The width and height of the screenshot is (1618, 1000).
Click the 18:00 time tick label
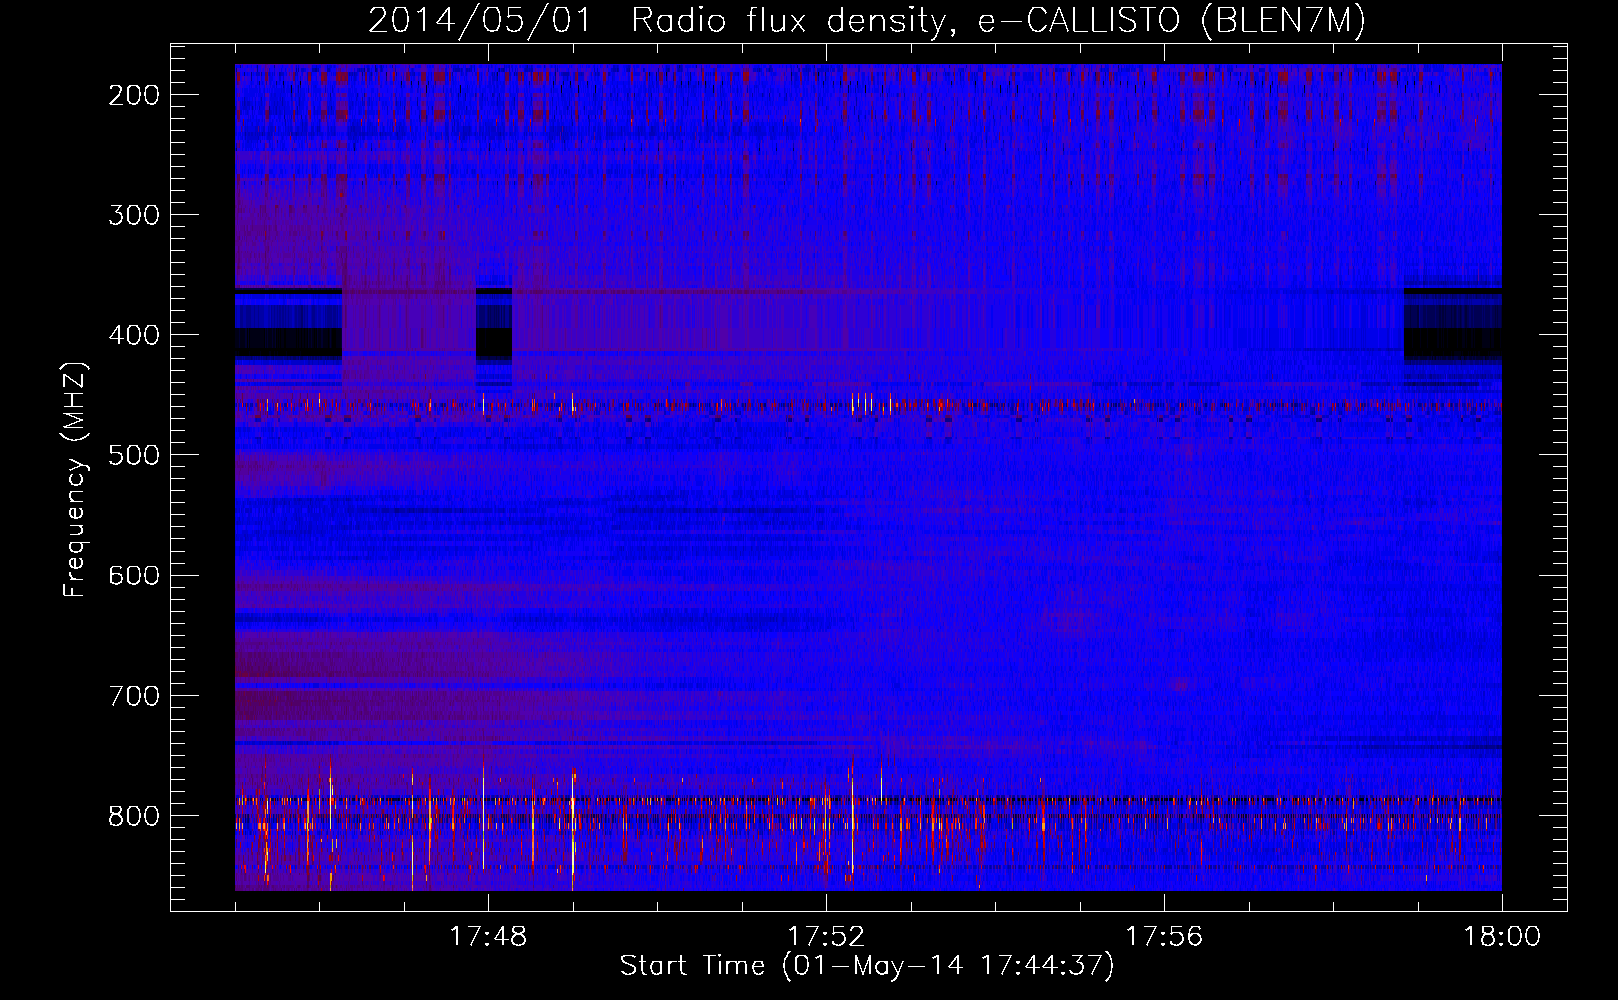tap(1502, 937)
